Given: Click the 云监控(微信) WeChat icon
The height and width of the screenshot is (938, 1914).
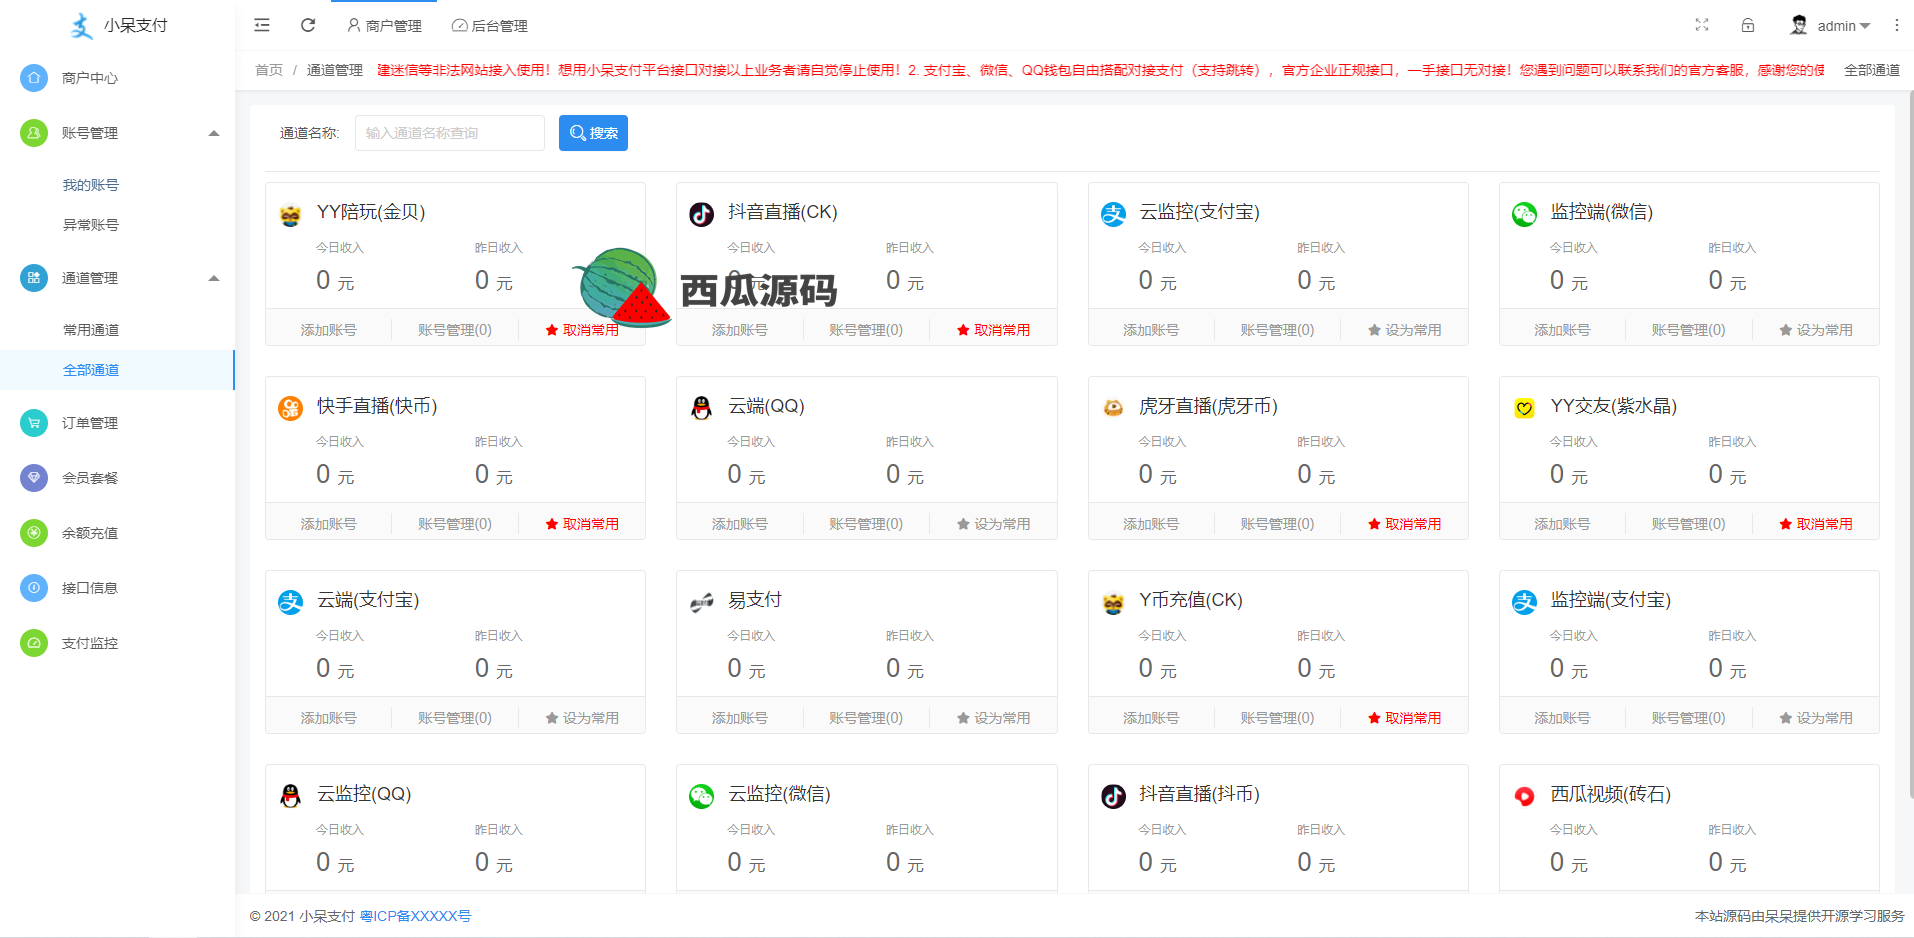Looking at the screenshot, I should tap(702, 796).
